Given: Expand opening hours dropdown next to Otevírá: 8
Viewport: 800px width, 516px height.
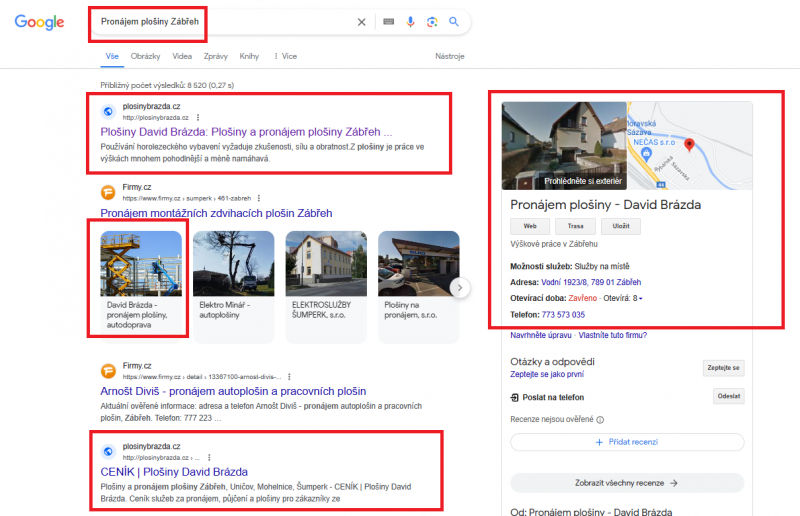Looking at the screenshot, I should point(641,299).
